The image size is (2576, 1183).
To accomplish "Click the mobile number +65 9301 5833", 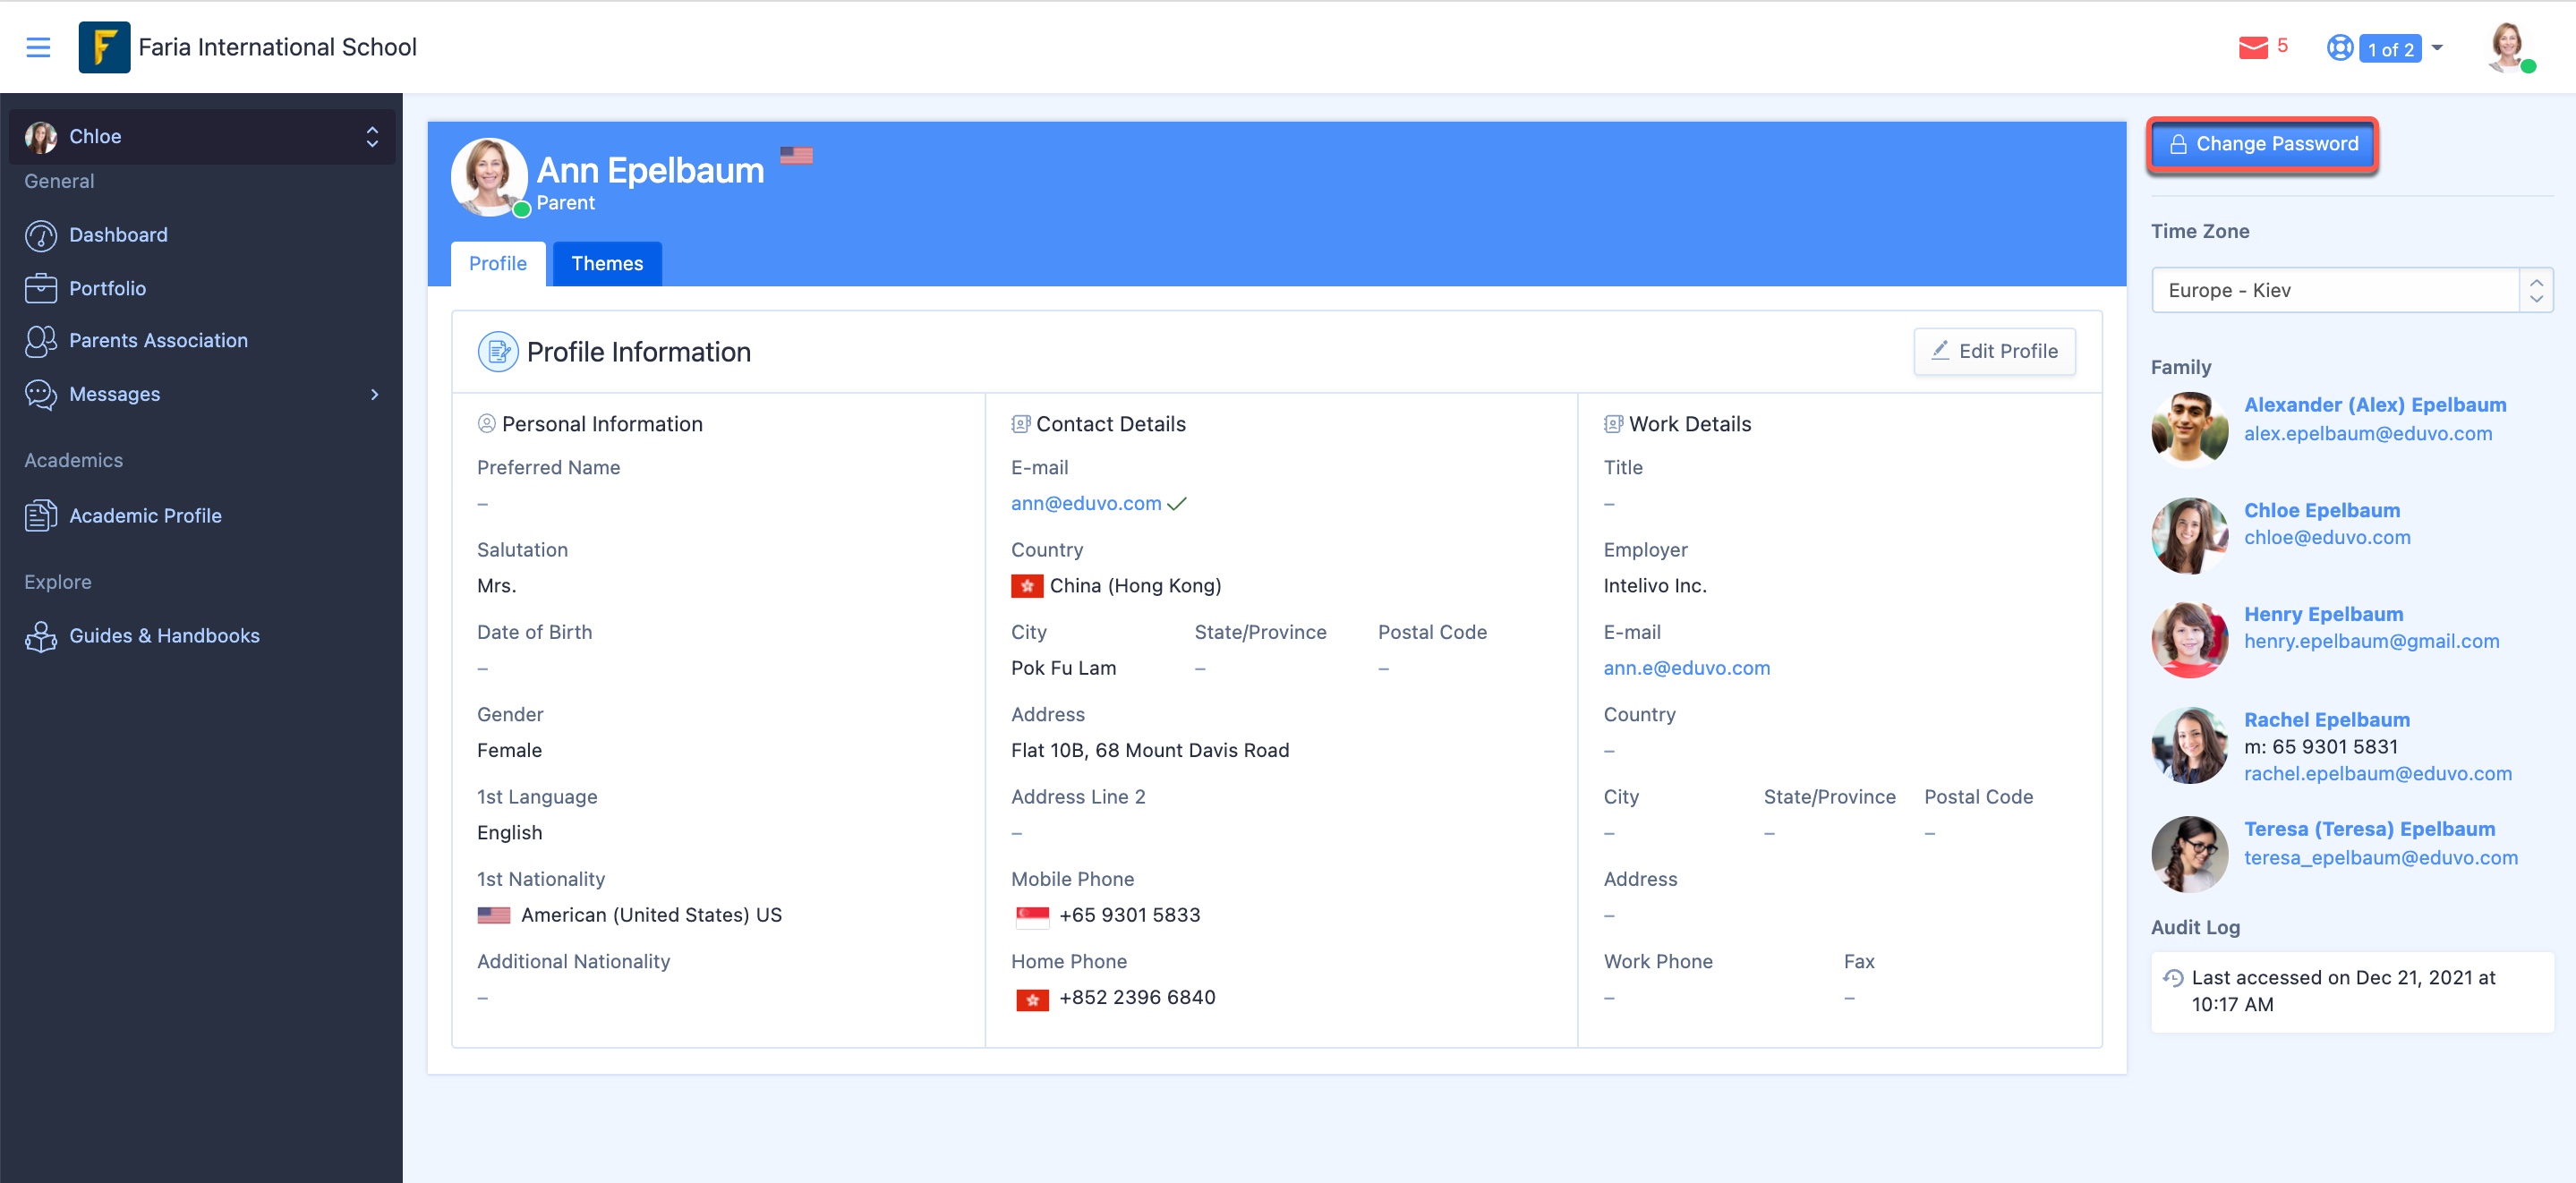I will tap(1129, 916).
